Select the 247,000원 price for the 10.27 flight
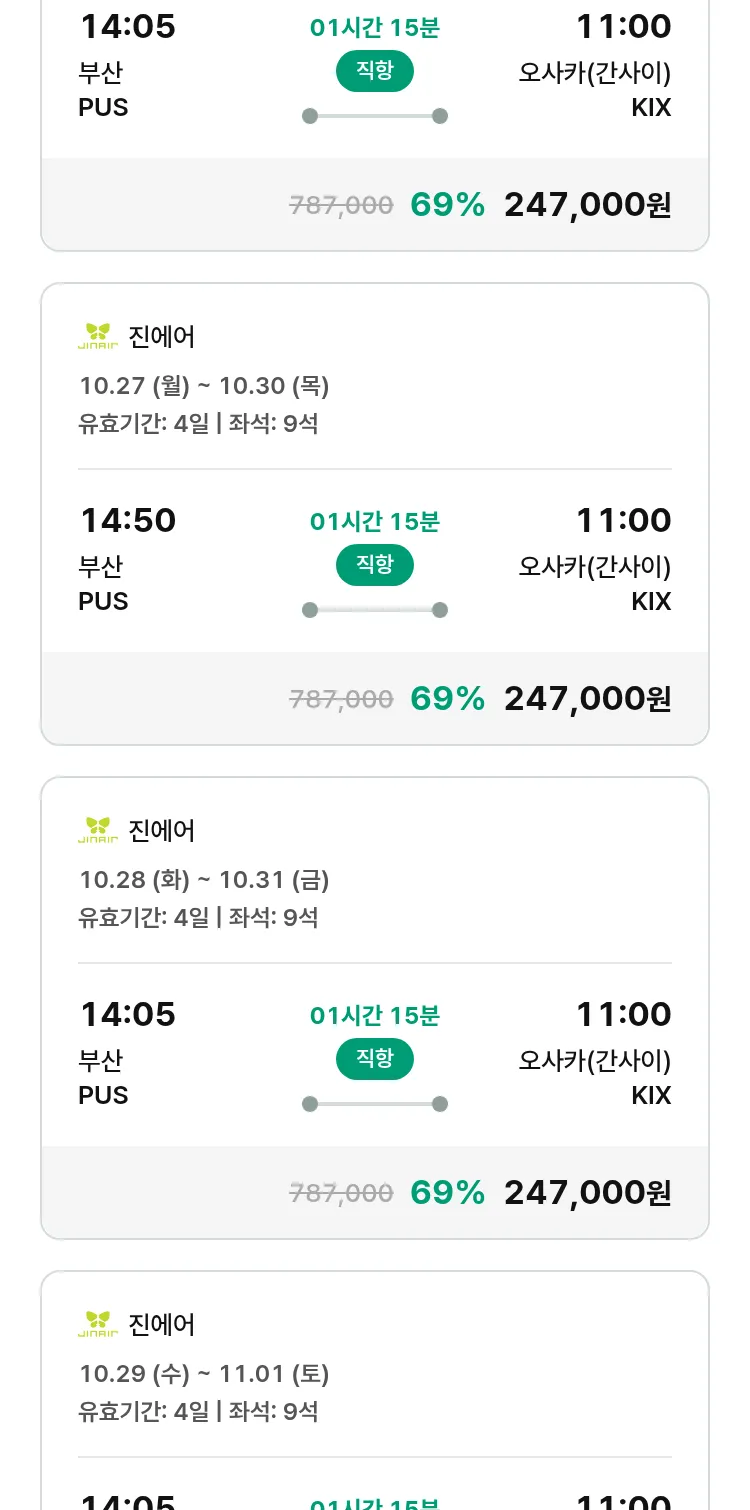Image resolution: width=750 pixels, height=1510 pixels. click(x=587, y=699)
